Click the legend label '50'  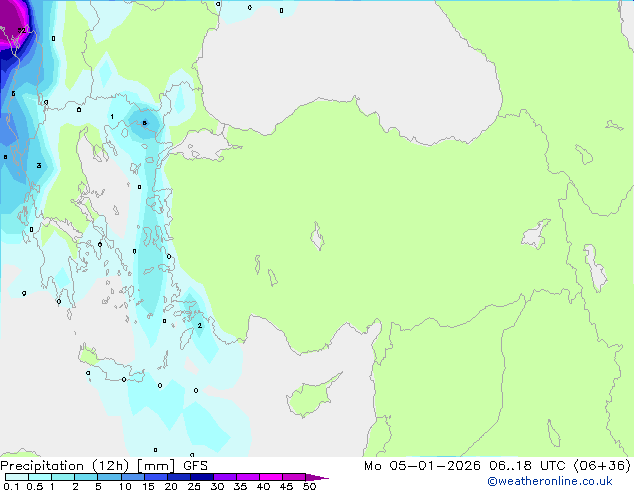click(309, 486)
